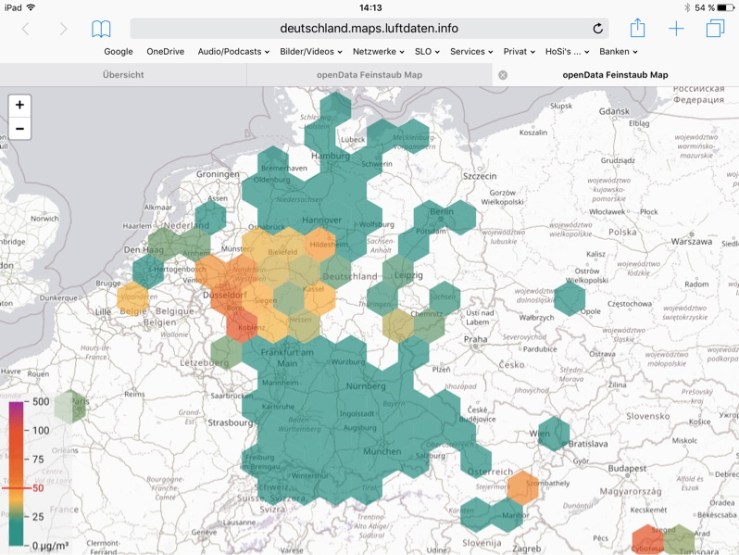Open the Netzwerke favorites dropdown

(378, 51)
